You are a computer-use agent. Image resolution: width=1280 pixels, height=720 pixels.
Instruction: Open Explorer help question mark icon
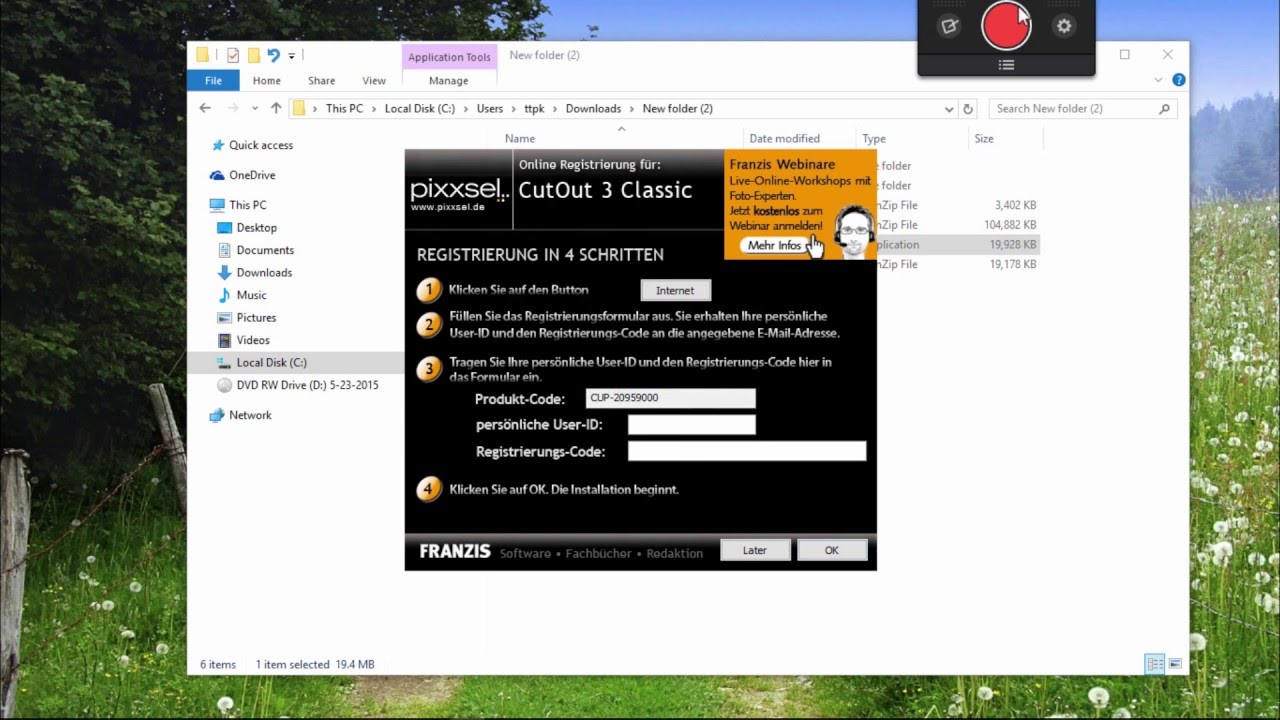pyautogui.click(x=1179, y=80)
